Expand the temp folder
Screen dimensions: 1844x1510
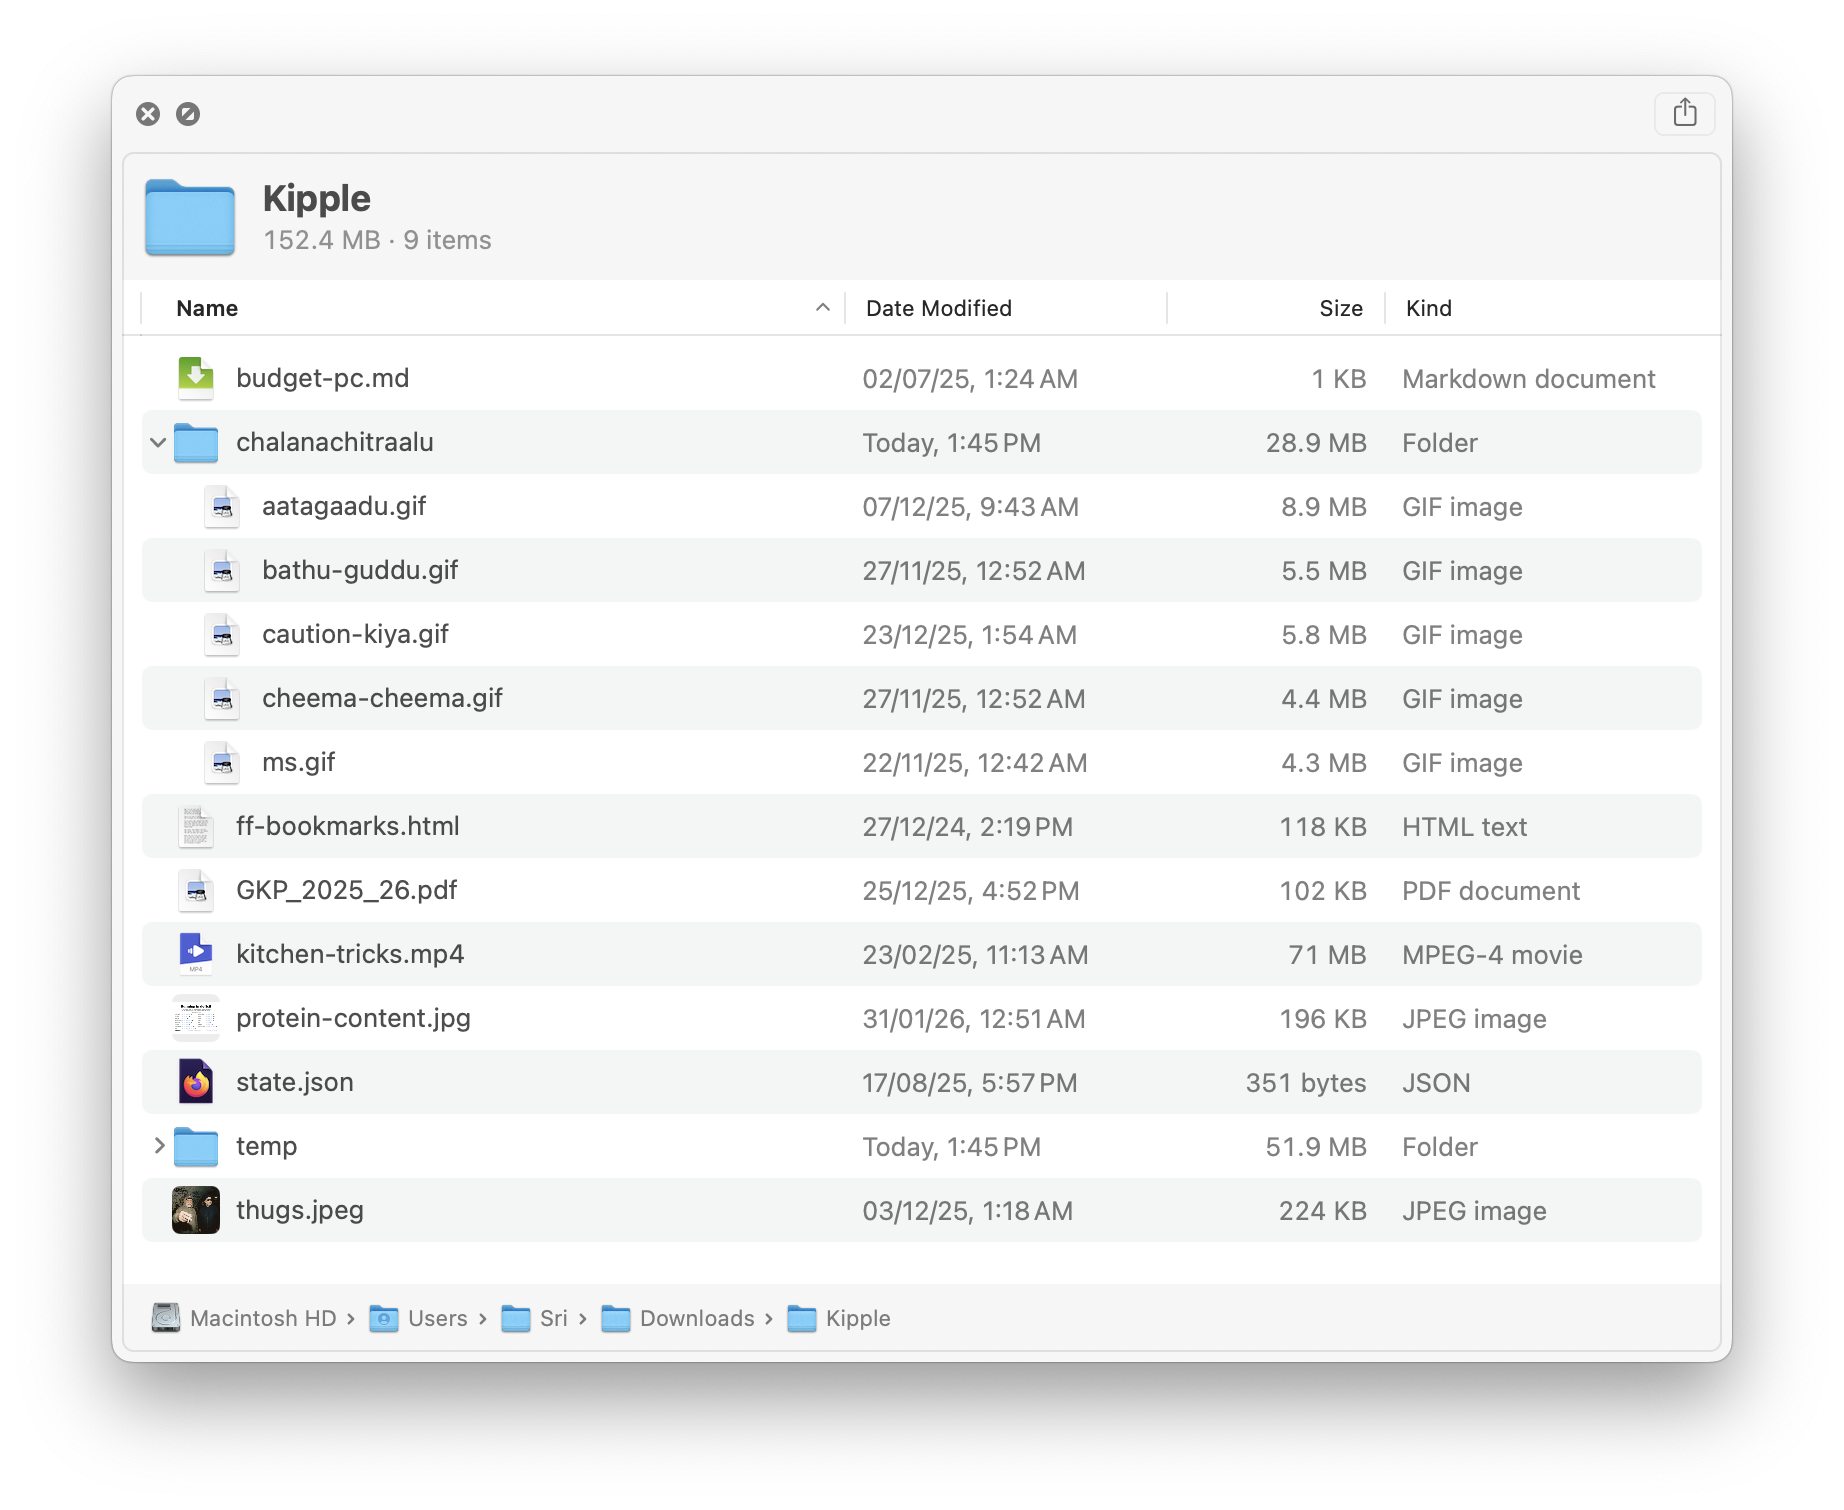[x=158, y=1146]
